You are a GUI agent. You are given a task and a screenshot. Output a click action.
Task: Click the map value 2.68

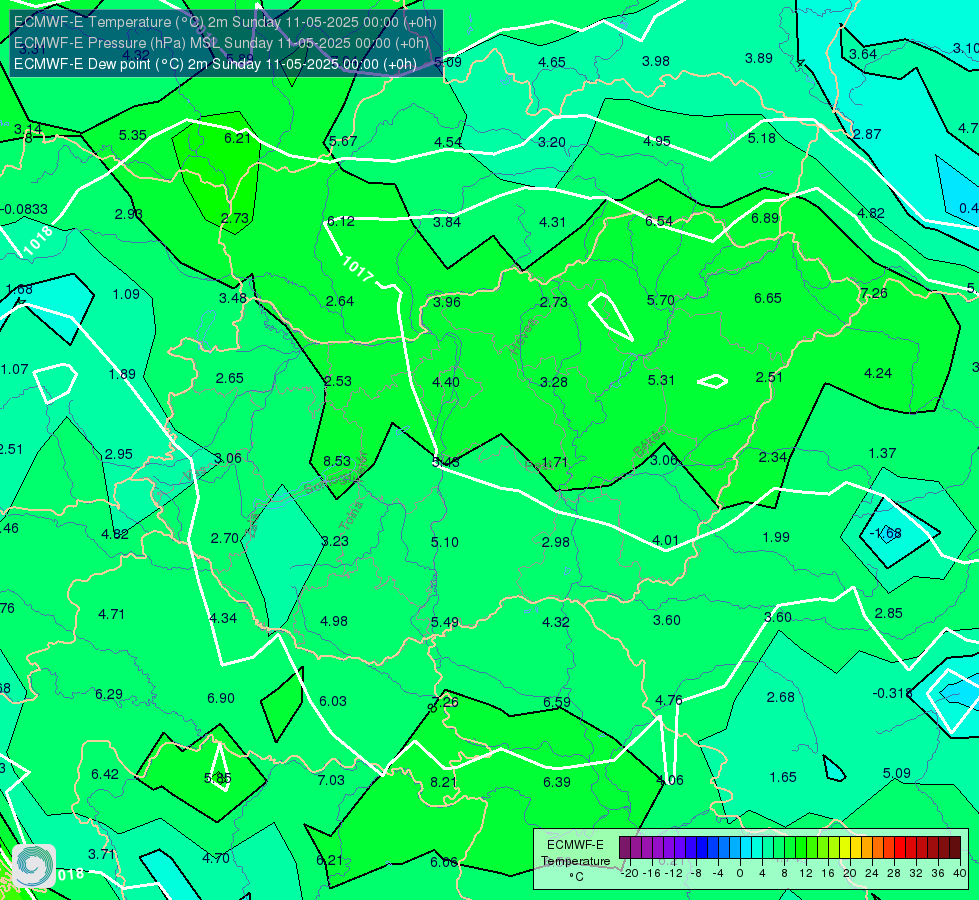780,697
